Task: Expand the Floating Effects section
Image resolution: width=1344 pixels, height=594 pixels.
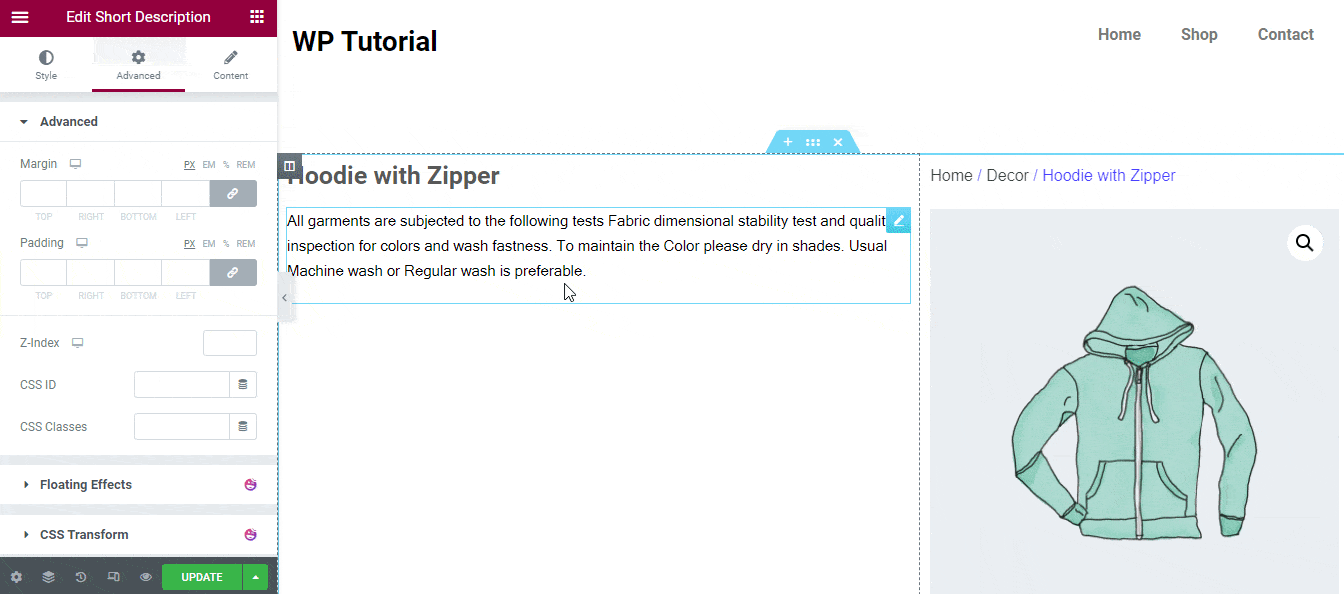Action: pyautogui.click(x=86, y=485)
